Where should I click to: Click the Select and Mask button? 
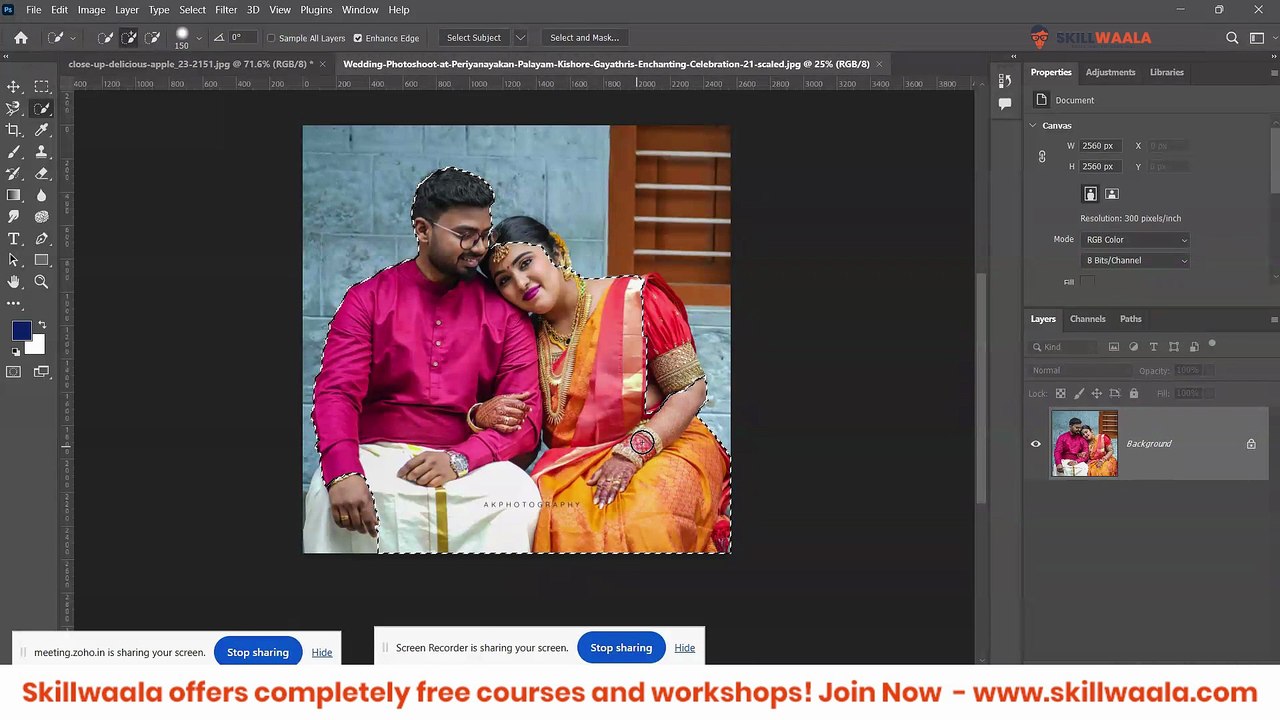[x=584, y=38]
